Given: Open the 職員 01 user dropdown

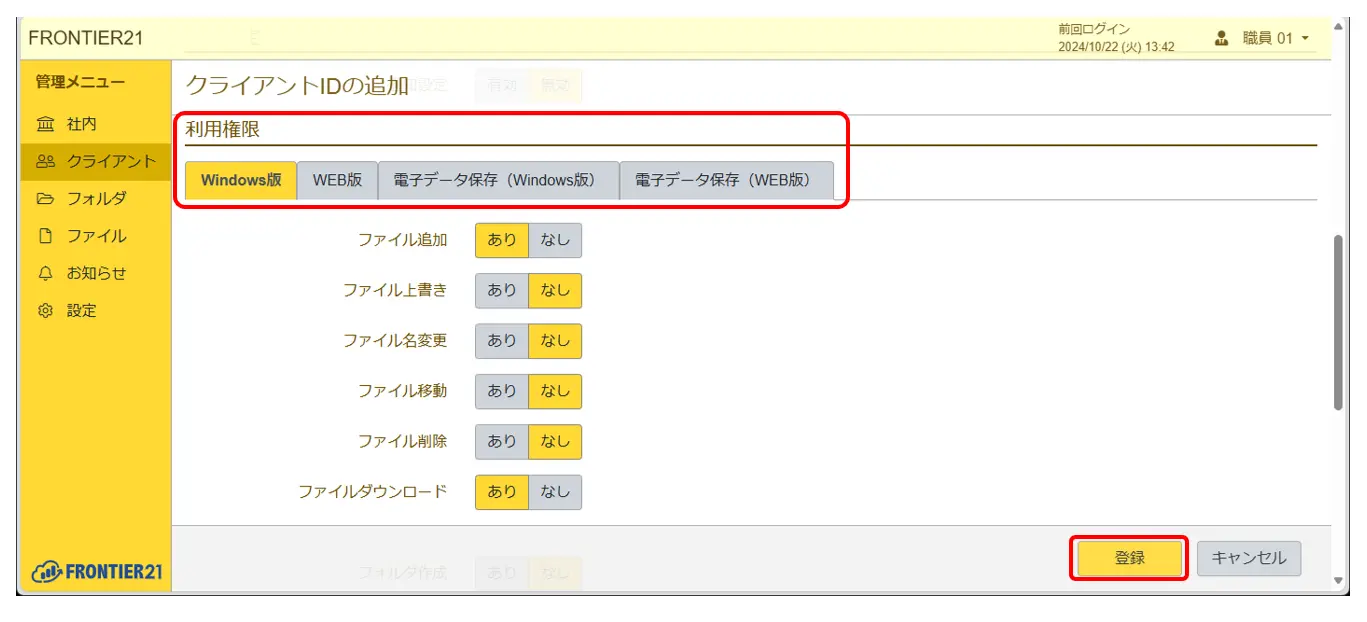Looking at the screenshot, I should 1266,39.
